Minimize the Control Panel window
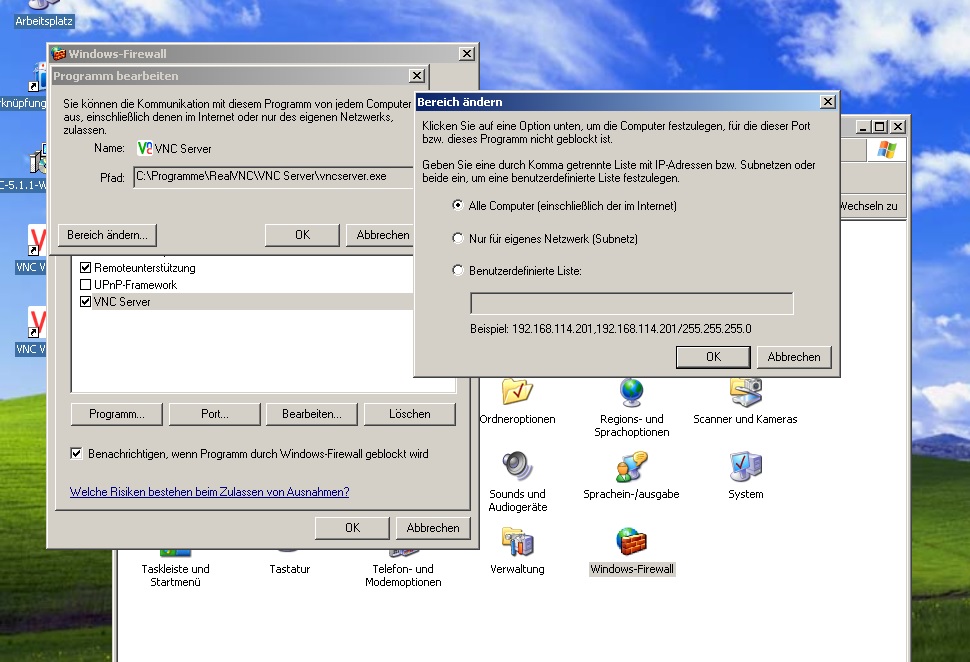The image size is (970, 662). (863, 127)
